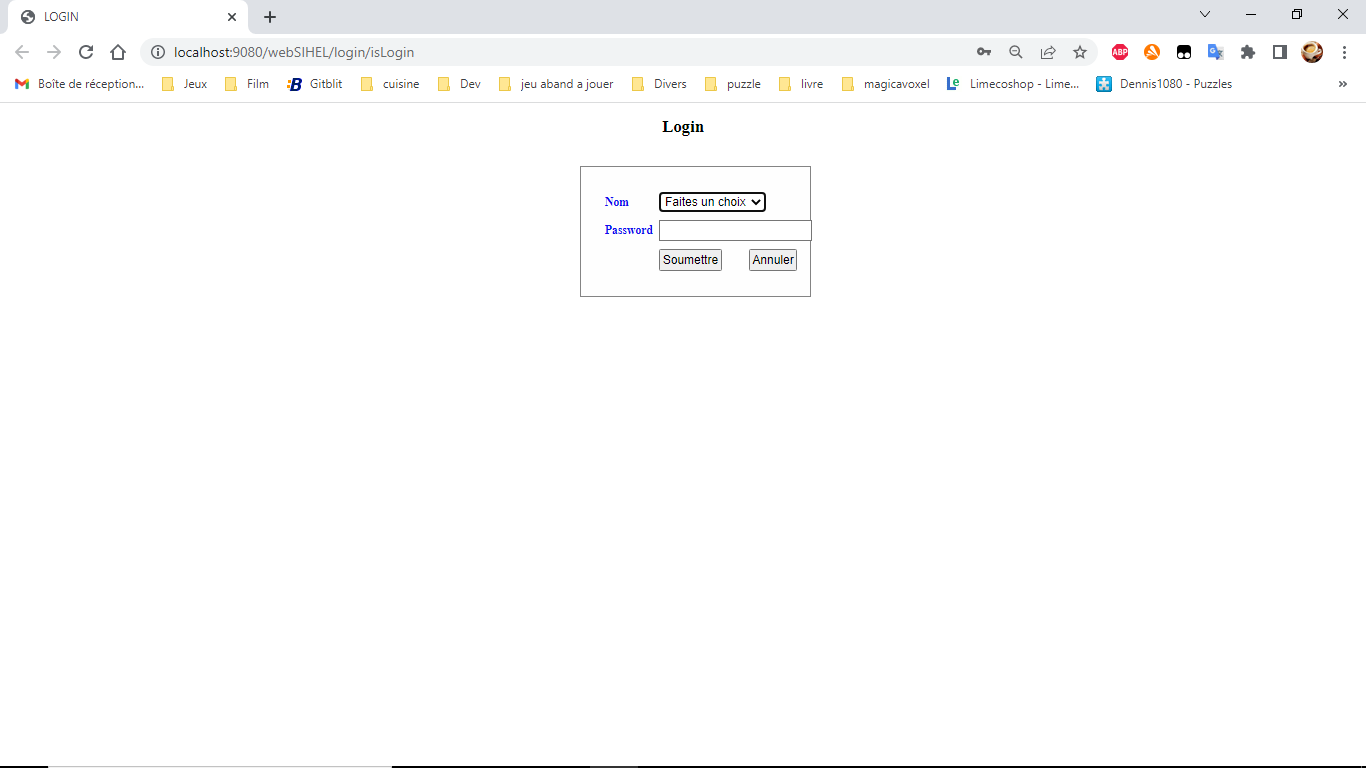The height and width of the screenshot is (768, 1366).
Task: Select the LOGIN tab
Action: [128, 17]
